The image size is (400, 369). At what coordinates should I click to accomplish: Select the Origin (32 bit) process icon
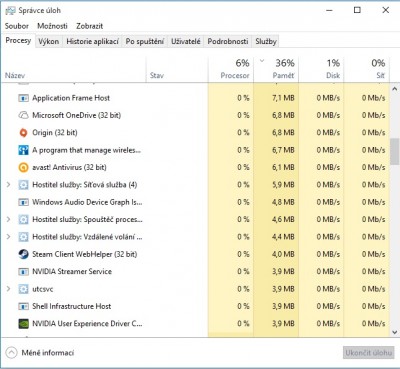click(23, 133)
